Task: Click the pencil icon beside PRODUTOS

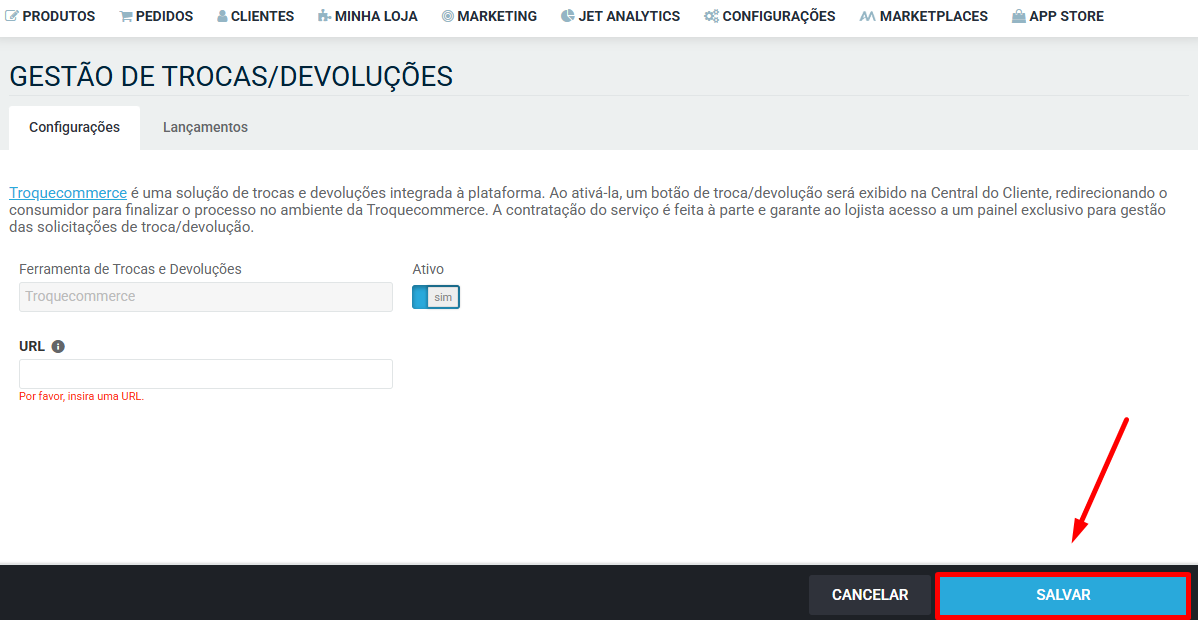Action: click(x=11, y=16)
